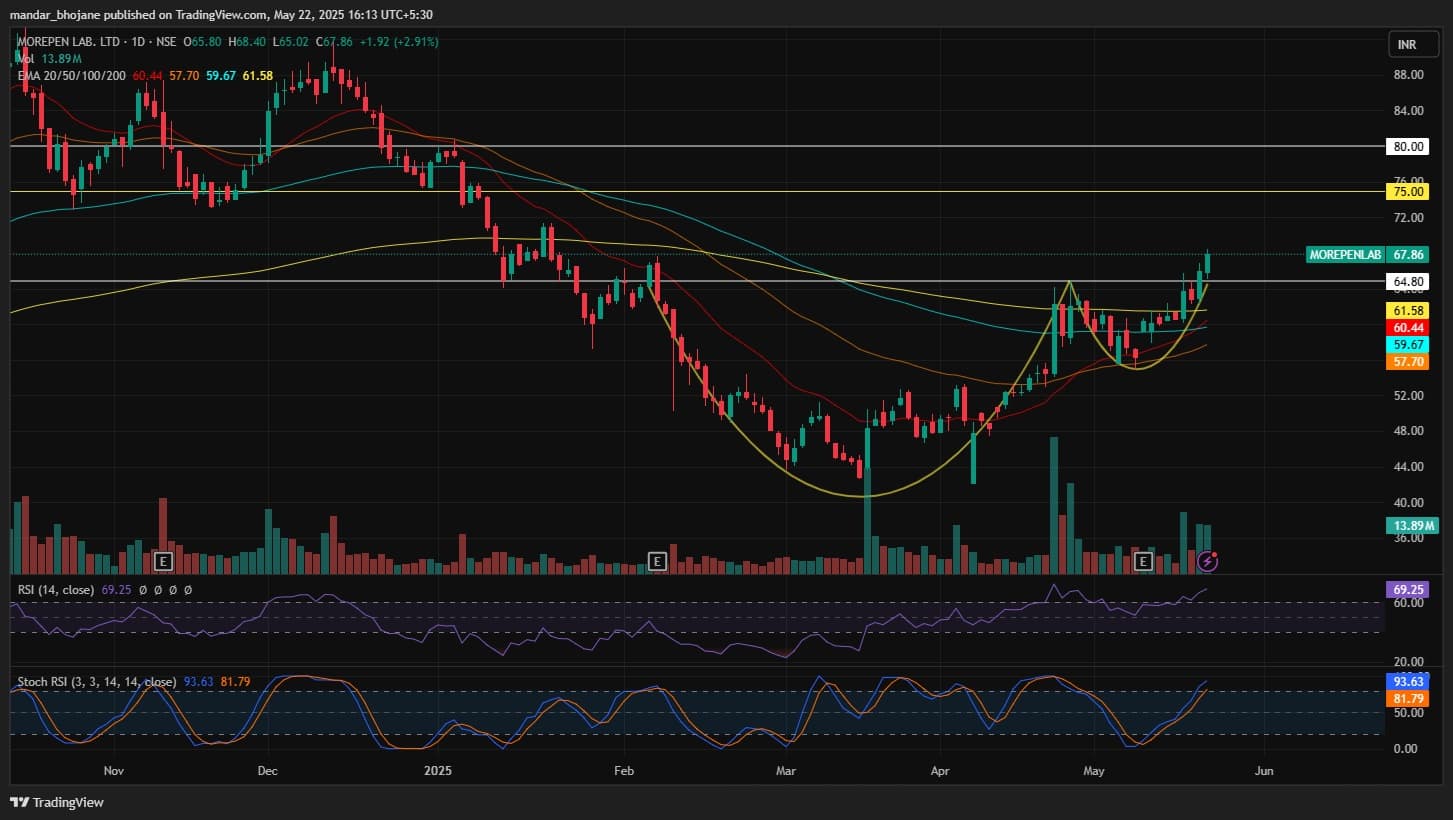Click the 64.80 horizontal line price label

tap(1408, 283)
